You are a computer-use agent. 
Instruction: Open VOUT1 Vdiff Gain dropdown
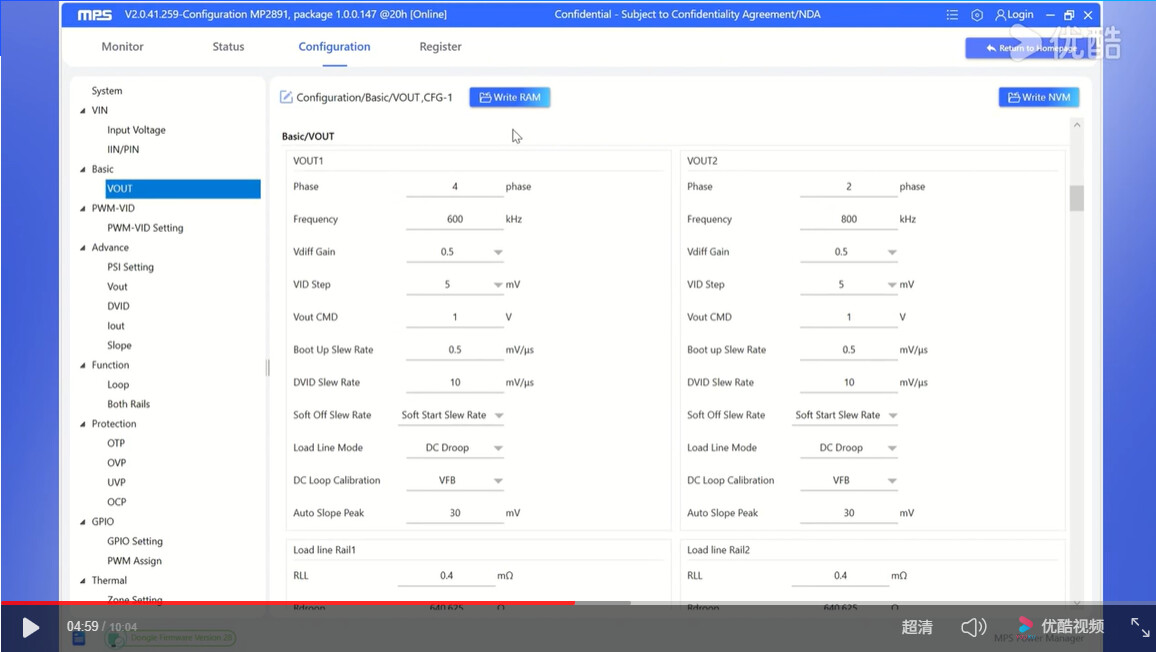click(497, 252)
